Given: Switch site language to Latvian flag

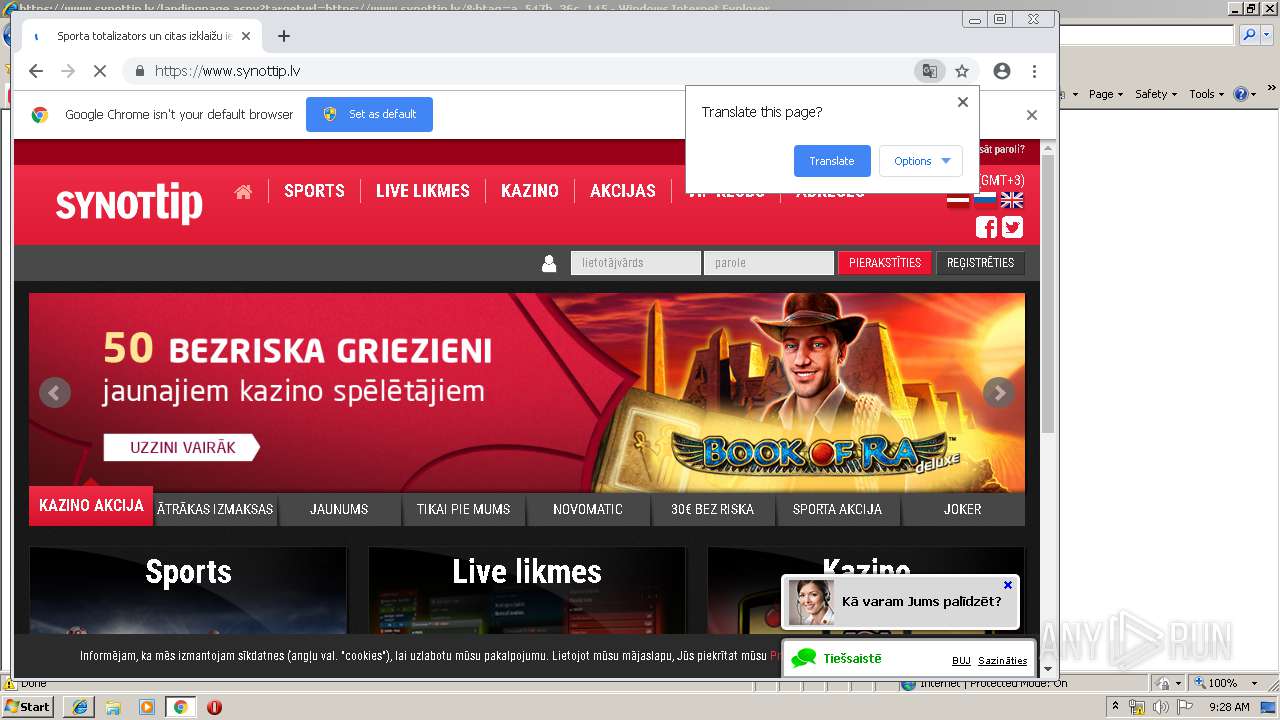Looking at the screenshot, I should click(958, 200).
